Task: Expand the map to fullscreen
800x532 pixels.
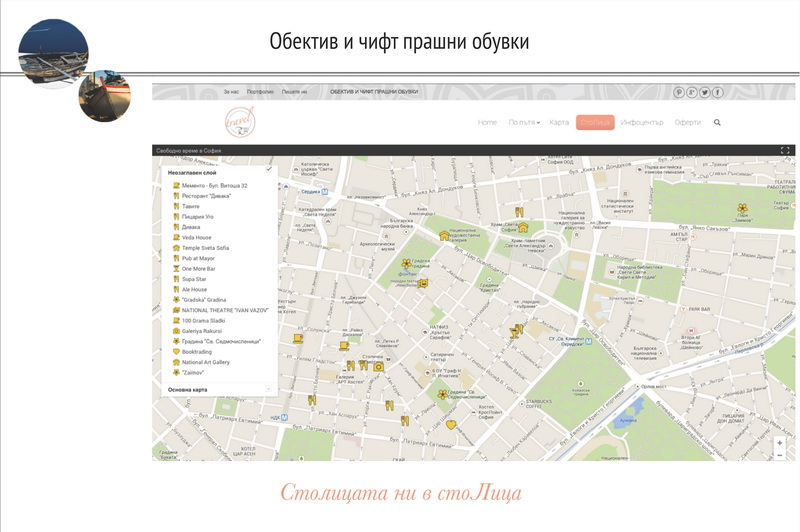Action: point(785,150)
